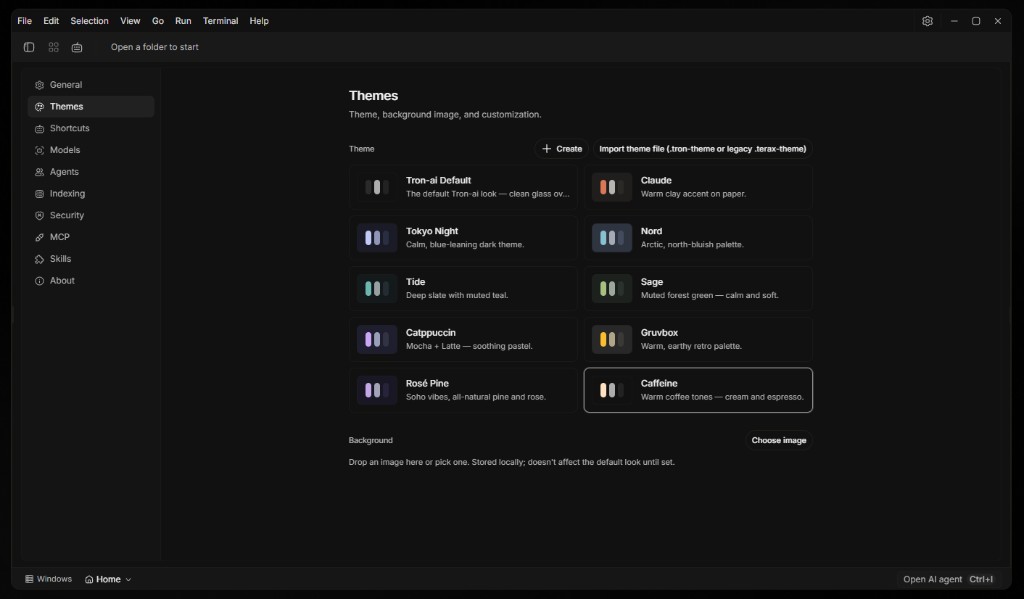This screenshot has height=599, width=1024.
Task: Open the Run menu
Action: click(183, 21)
